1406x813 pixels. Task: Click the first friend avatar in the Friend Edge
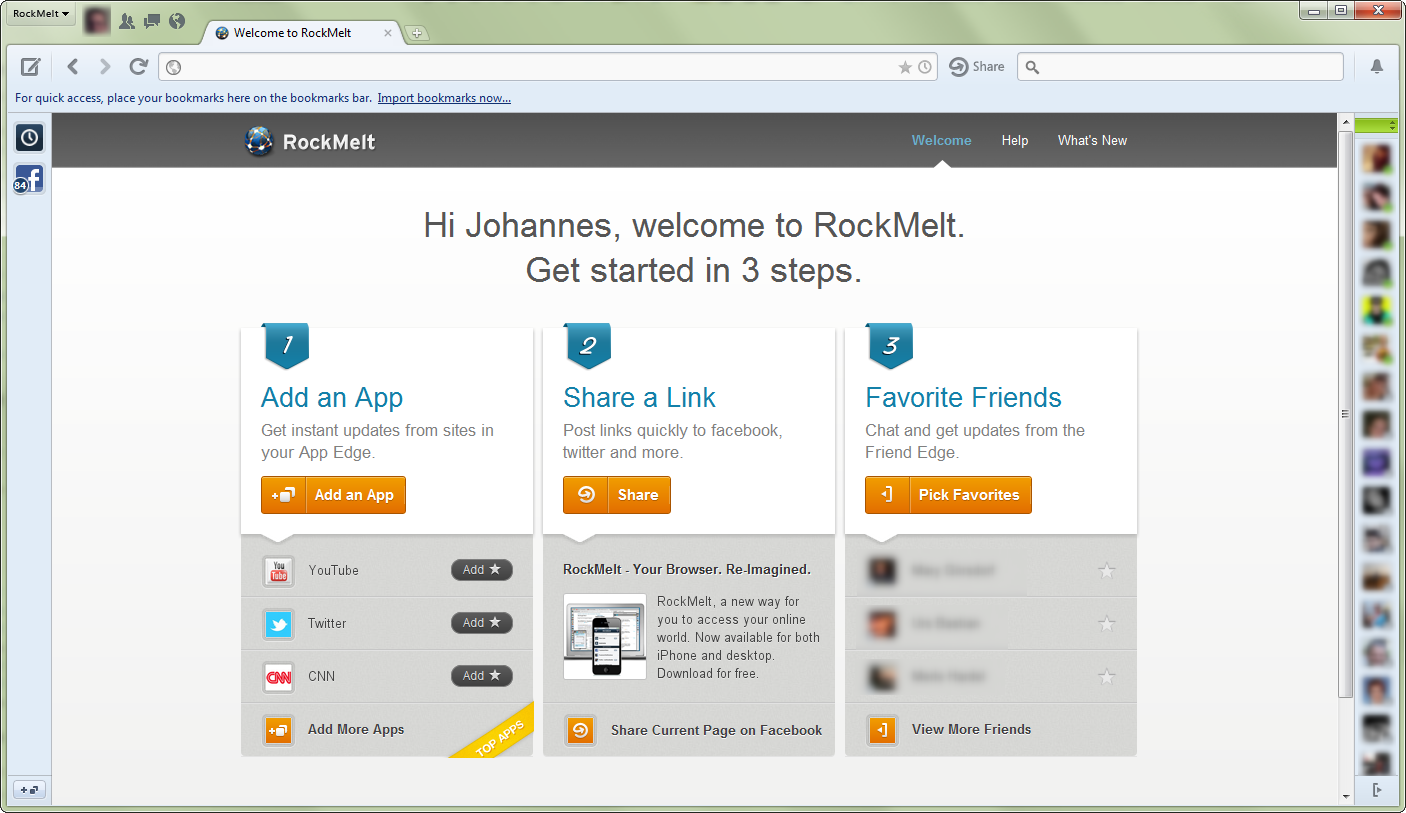[x=1377, y=158]
